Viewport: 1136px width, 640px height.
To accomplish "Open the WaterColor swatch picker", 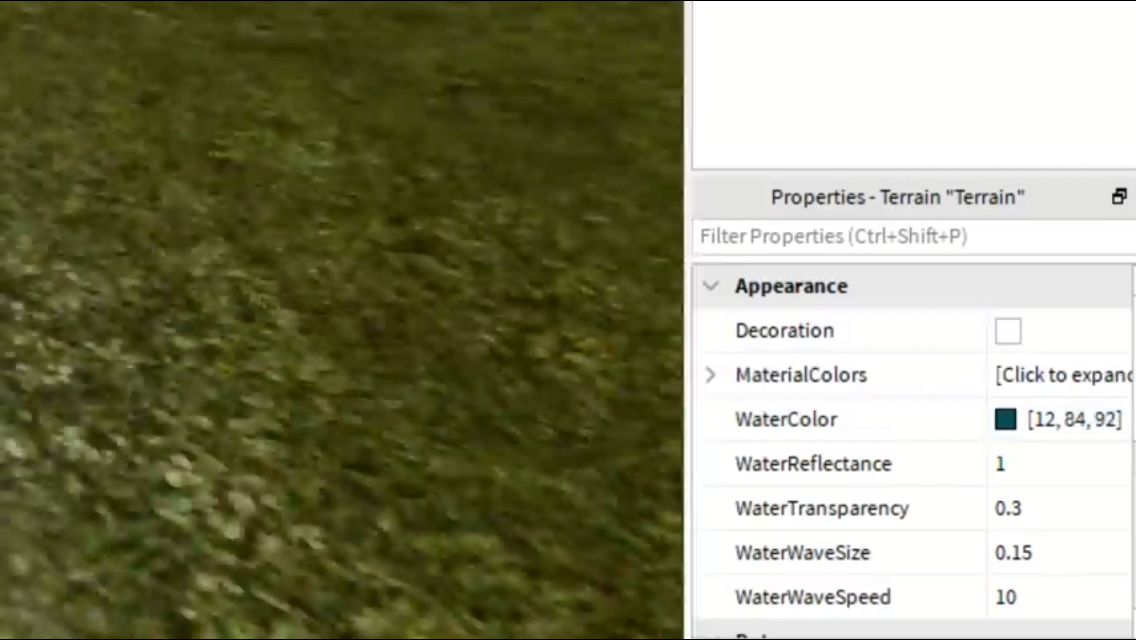I will point(1005,419).
